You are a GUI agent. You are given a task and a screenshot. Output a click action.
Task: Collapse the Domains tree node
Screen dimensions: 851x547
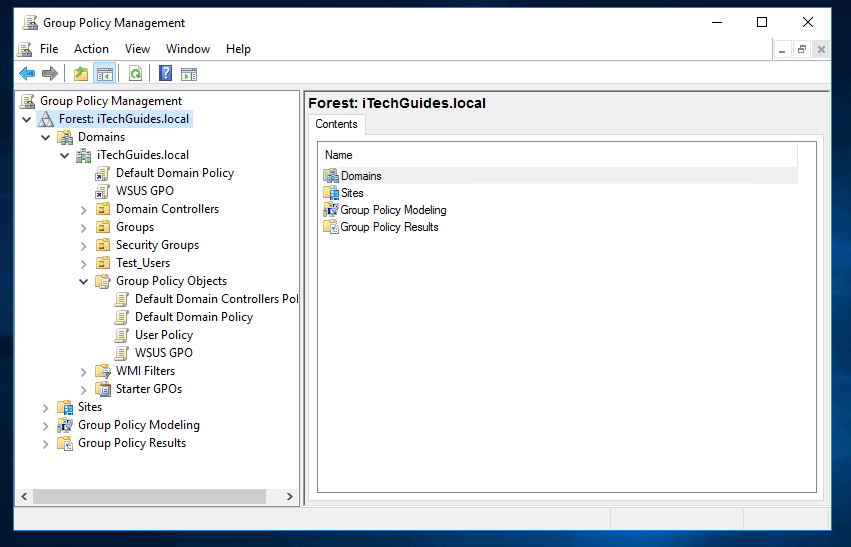(46, 138)
